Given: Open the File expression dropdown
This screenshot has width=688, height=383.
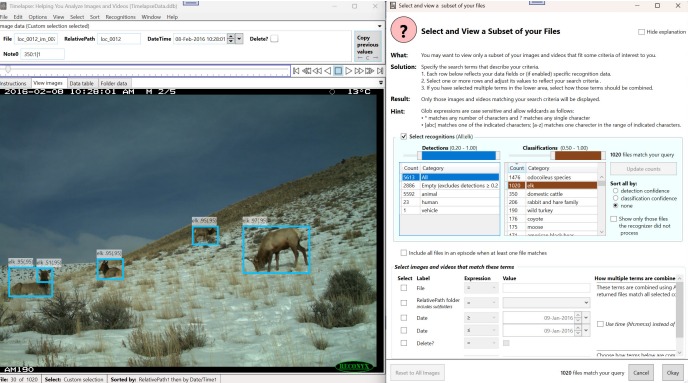Looking at the screenshot, I should (x=481, y=288).
